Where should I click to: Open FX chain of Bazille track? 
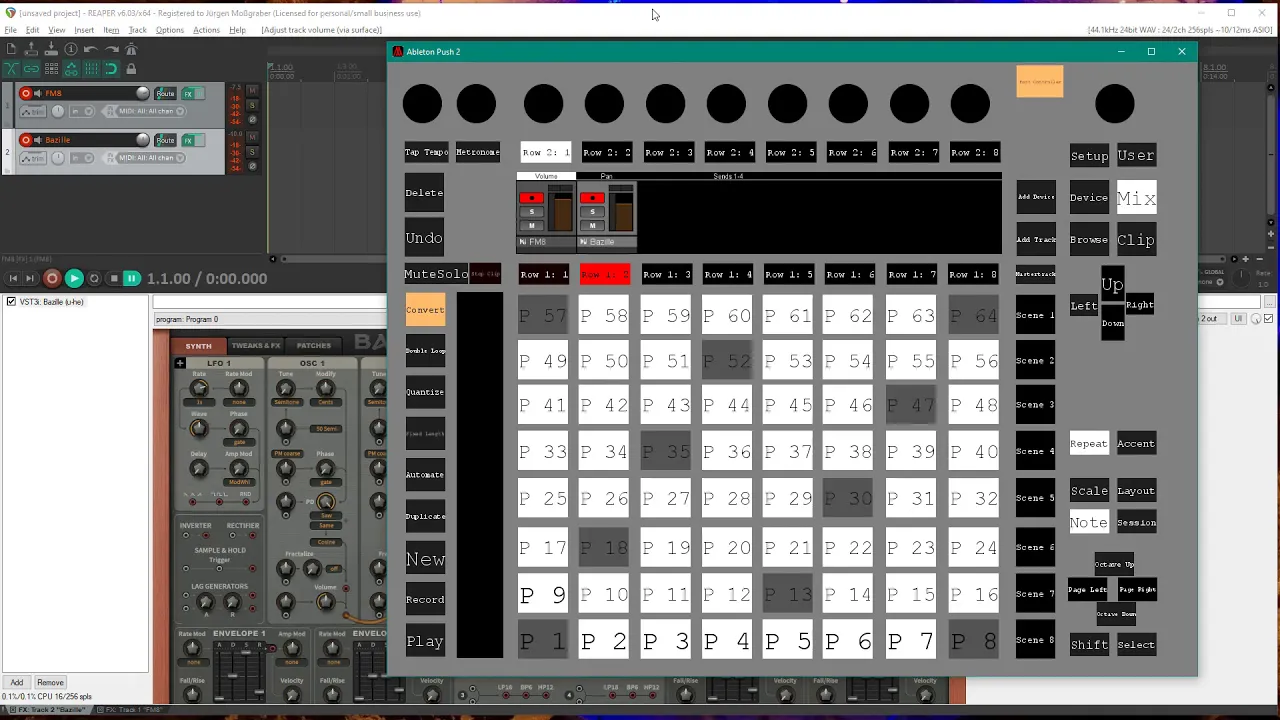(x=188, y=140)
